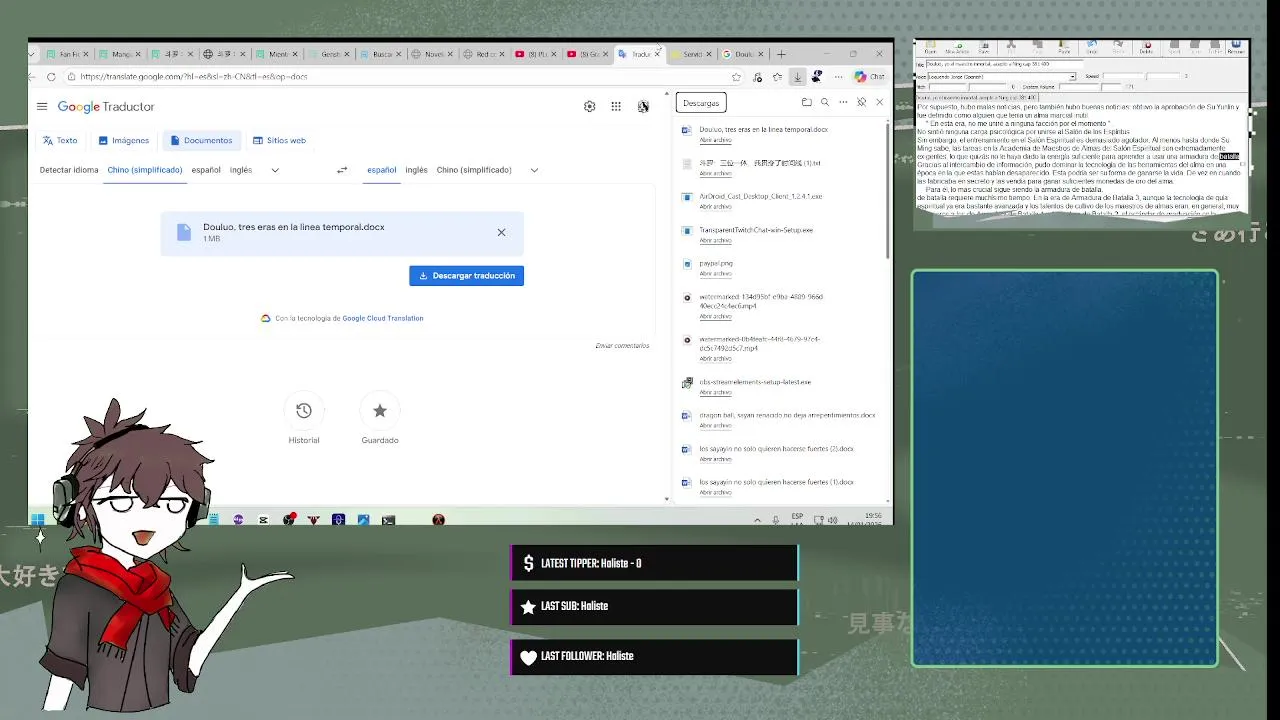Open the downloads folder from Descargas panel
Image resolution: width=1280 pixels, height=720 pixels.
coord(806,102)
